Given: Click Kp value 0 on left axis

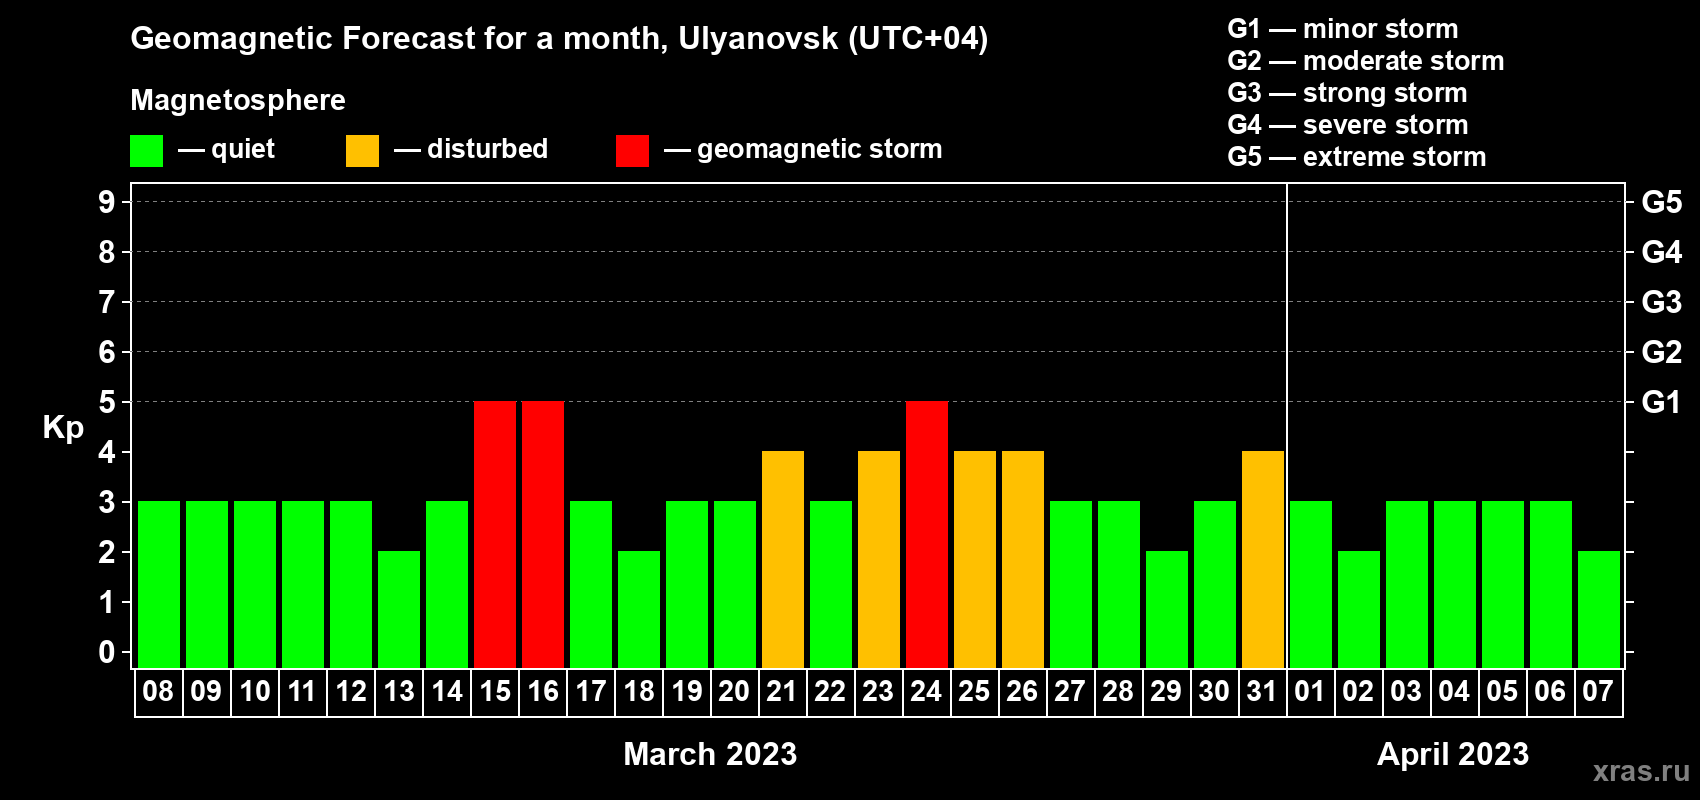Looking at the screenshot, I should tap(107, 652).
